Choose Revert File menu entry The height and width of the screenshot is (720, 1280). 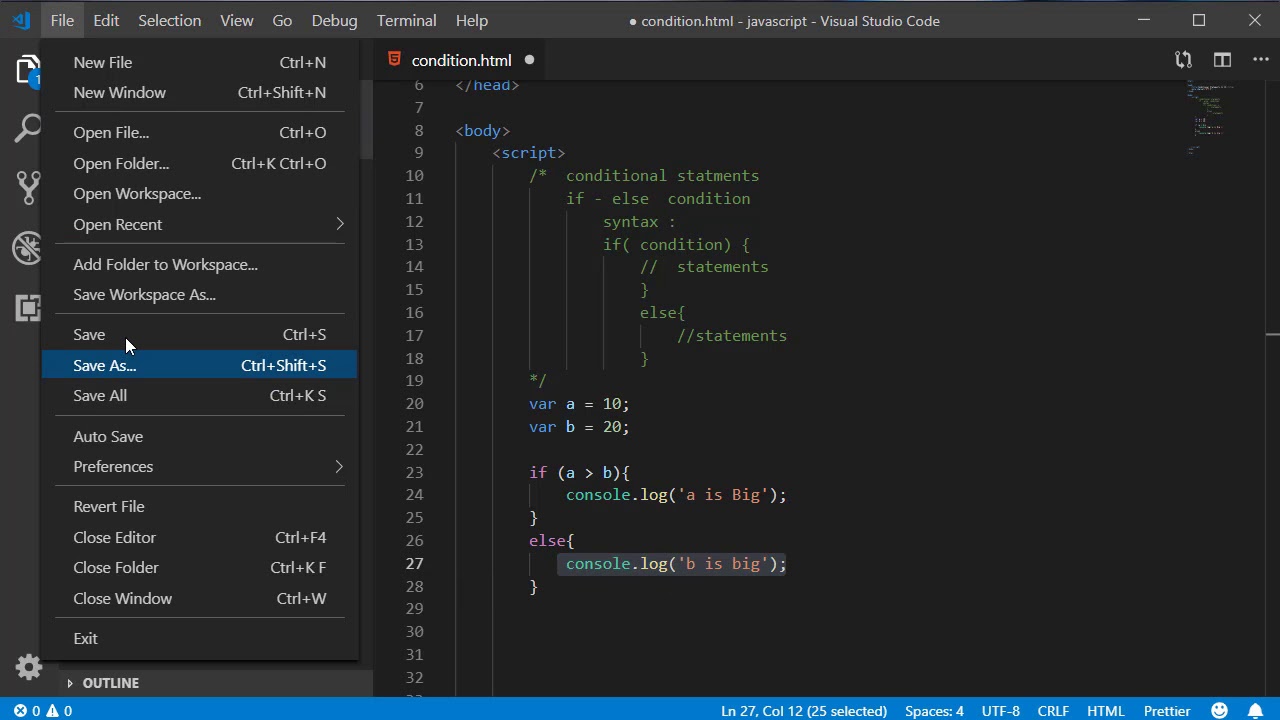[x=199, y=506]
